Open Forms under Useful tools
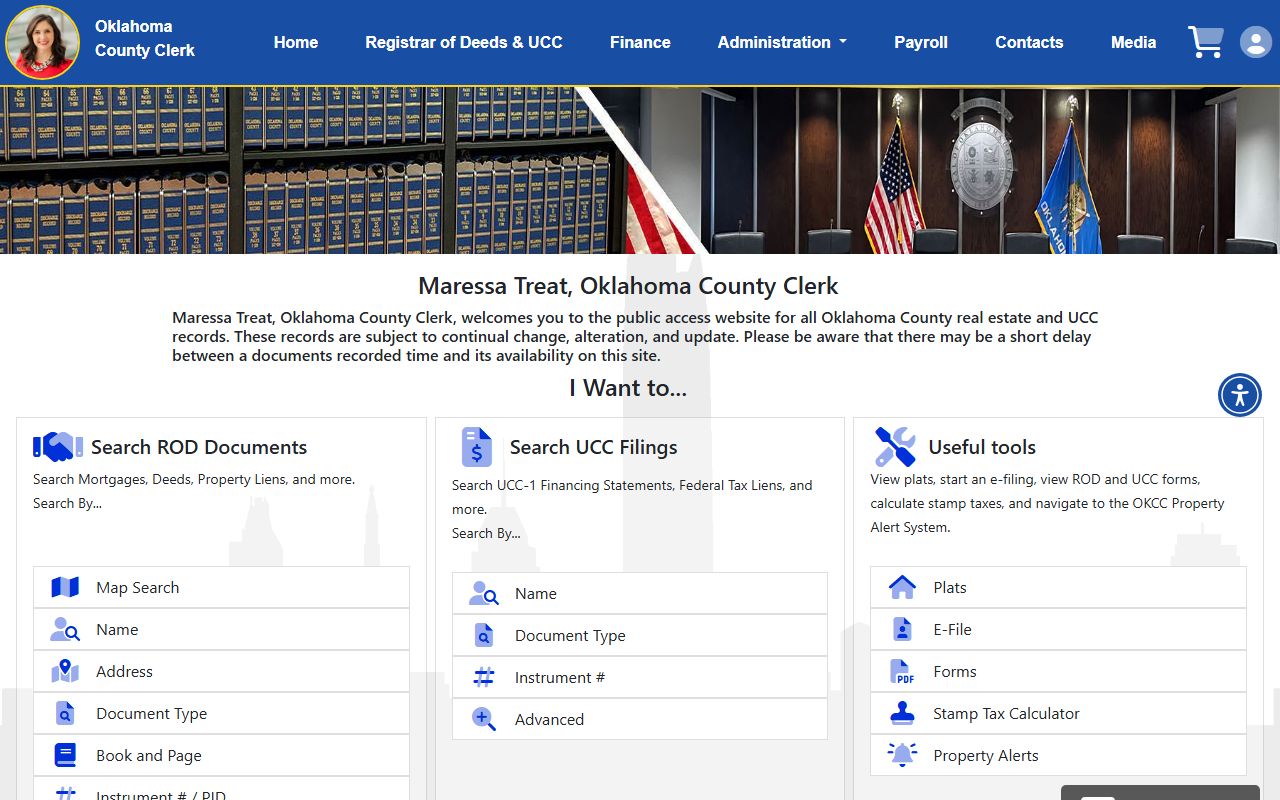This screenshot has width=1280, height=800. (1058, 671)
